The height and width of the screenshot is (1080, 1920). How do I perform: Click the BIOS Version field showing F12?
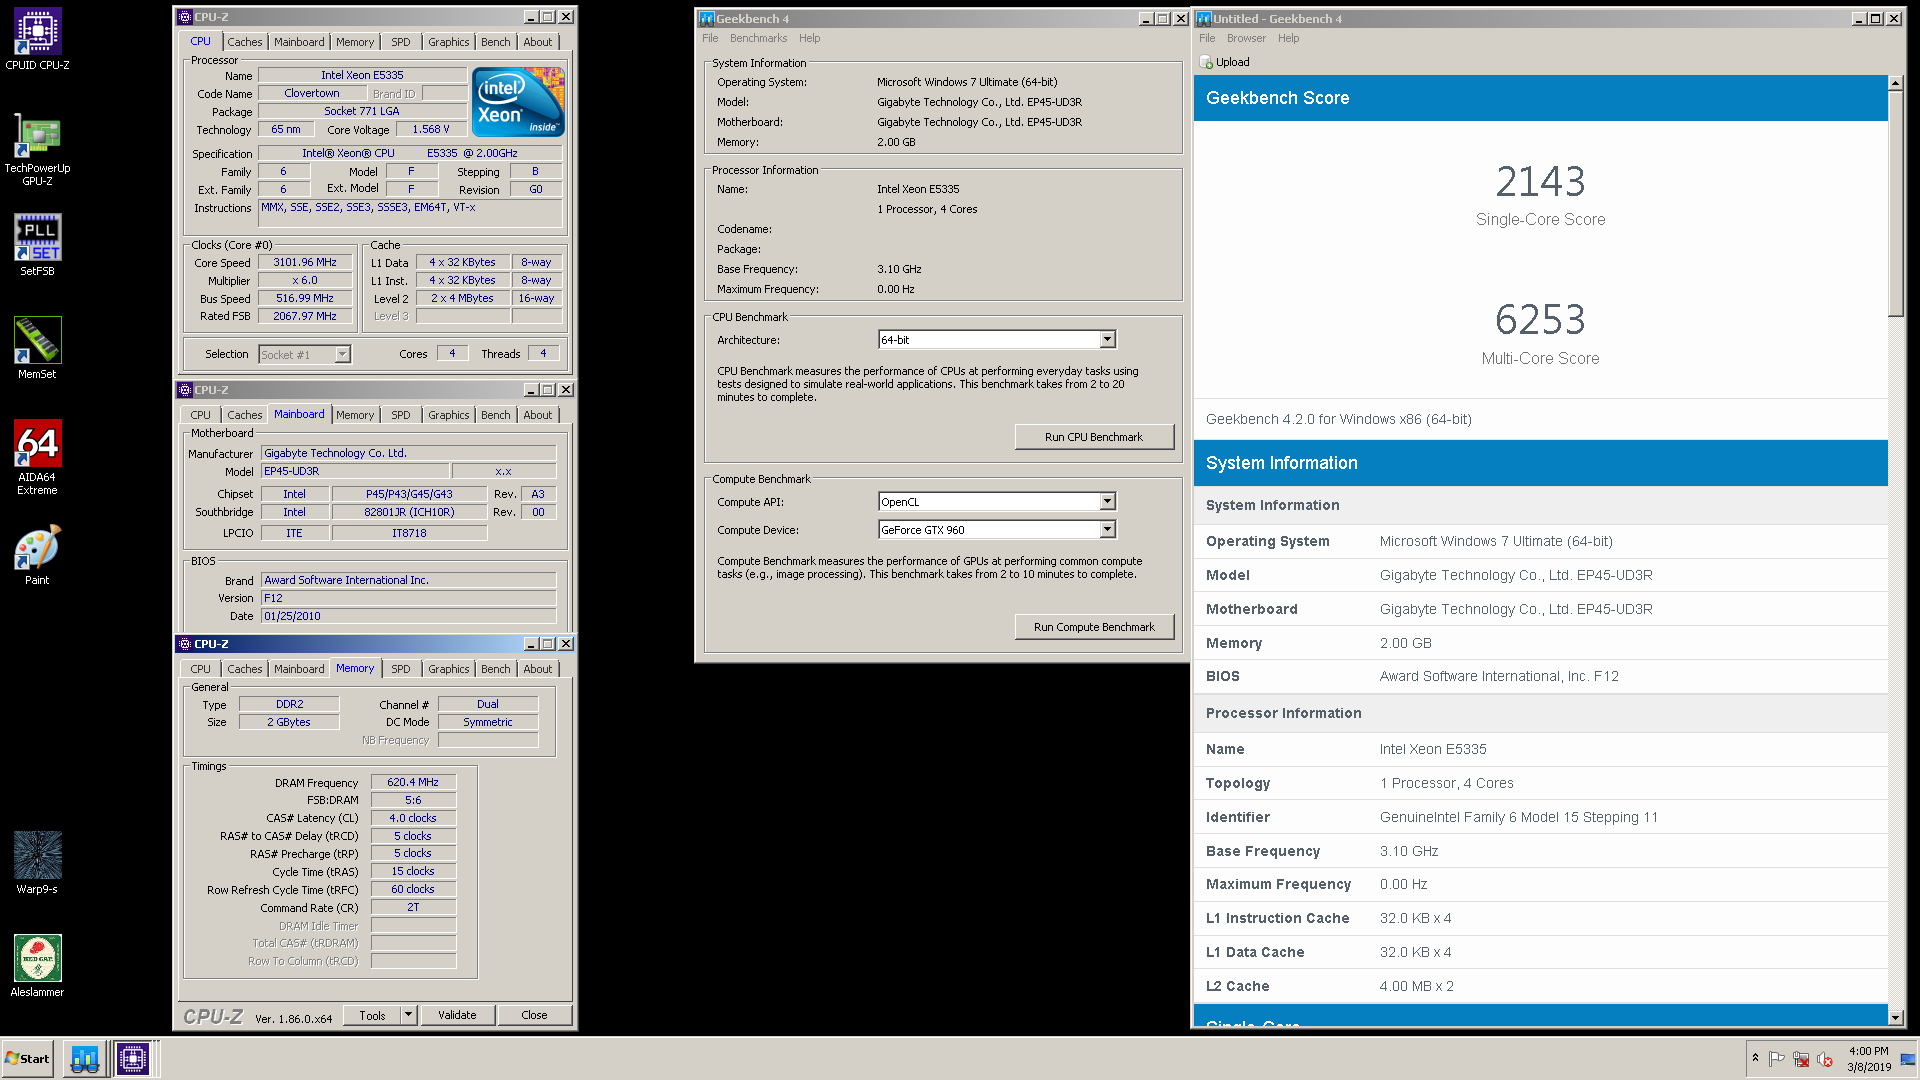coord(408,598)
